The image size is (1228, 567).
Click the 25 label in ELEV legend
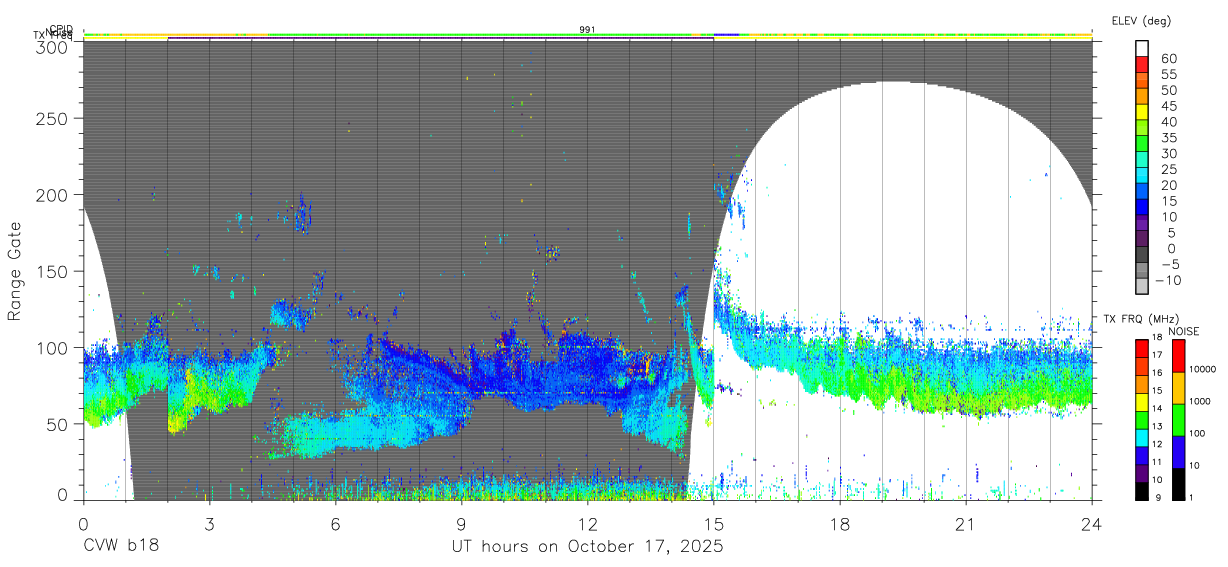[x=1169, y=169]
